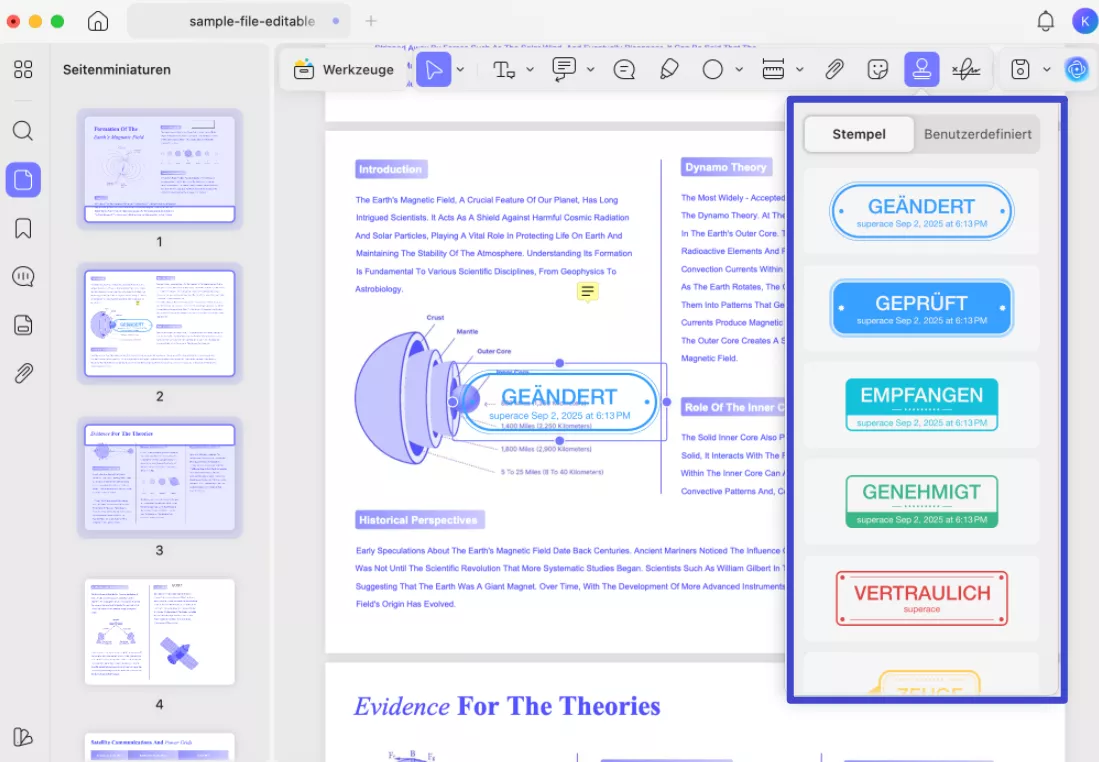Click the Seitenminiaturen panel title
The height and width of the screenshot is (762, 1099).
coord(117,69)
